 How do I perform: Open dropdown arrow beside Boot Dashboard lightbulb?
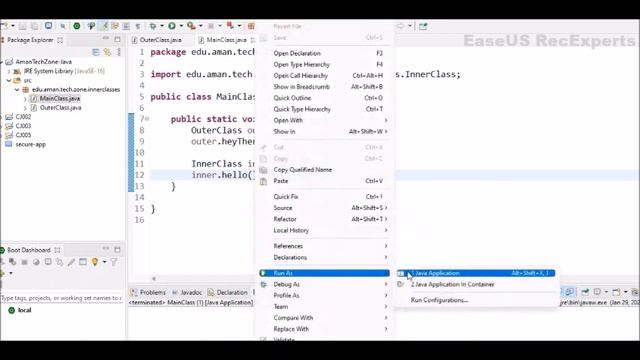pos(104,262)
